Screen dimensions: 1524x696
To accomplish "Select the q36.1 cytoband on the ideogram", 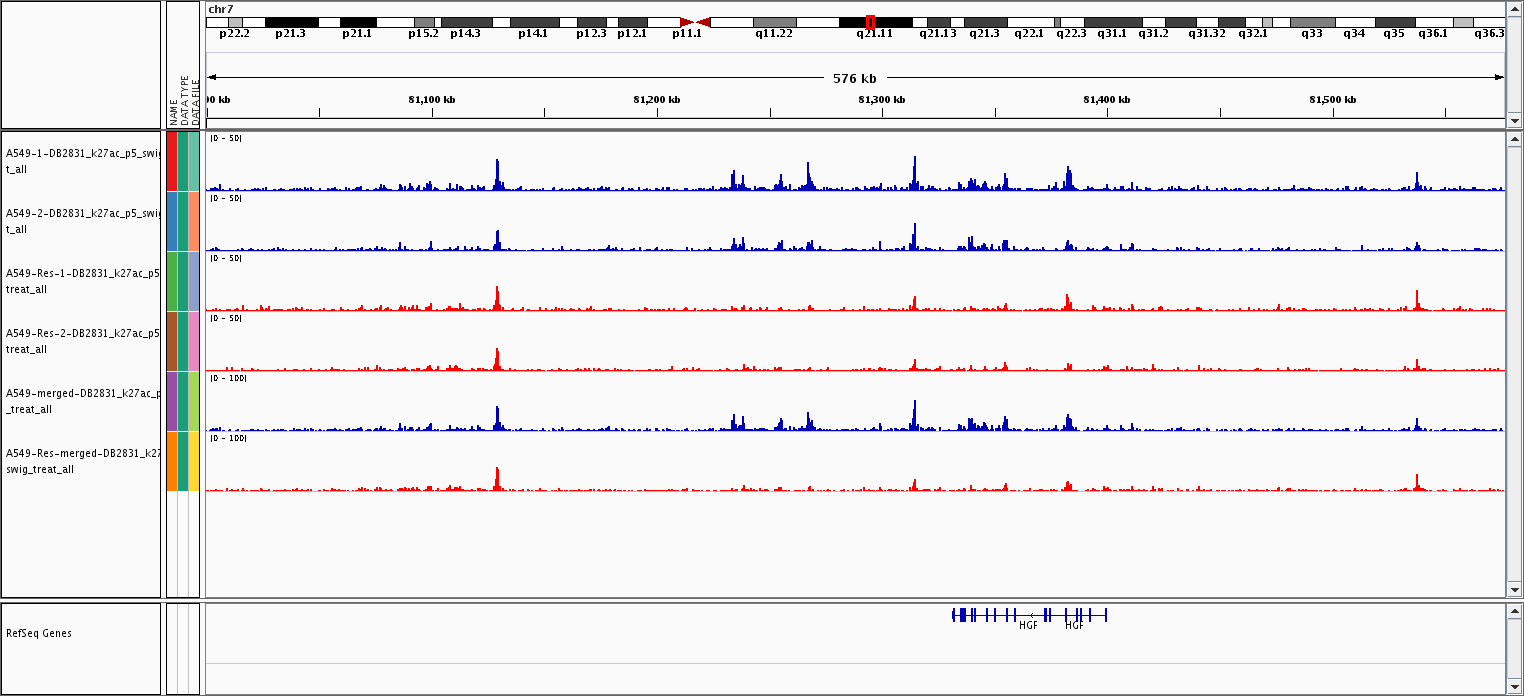I will (x=1431, y=22).
